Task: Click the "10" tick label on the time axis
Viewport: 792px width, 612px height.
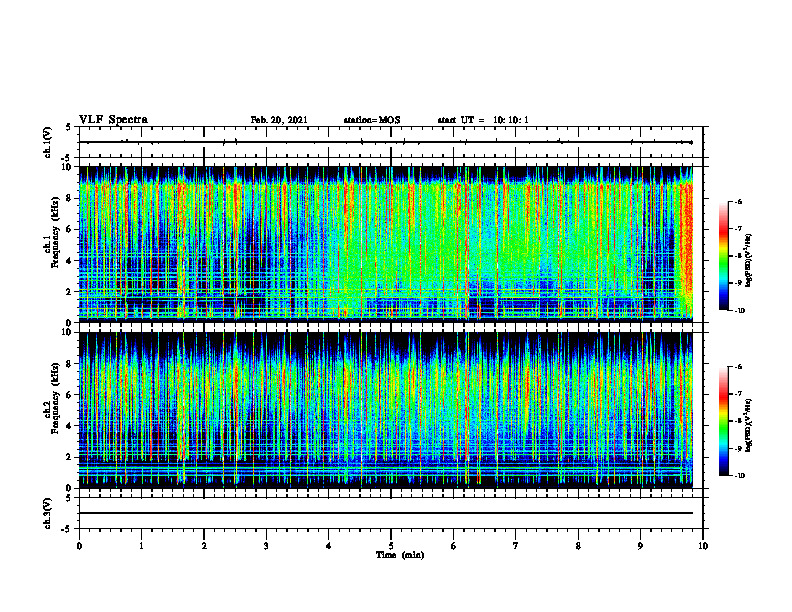Action: pos(703,546)
